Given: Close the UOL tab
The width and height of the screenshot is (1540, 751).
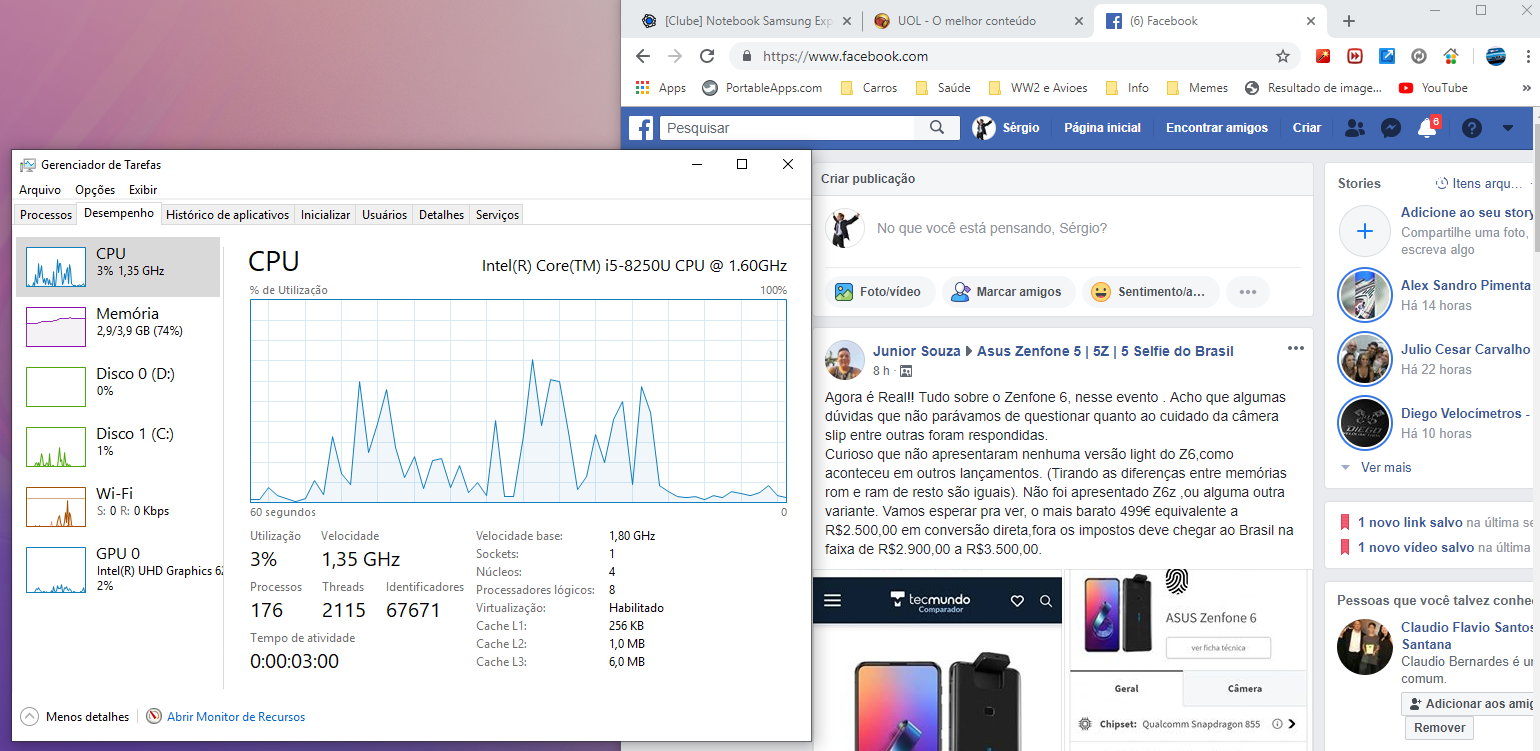Looking at the screenshot, I should click(1077, 21).
